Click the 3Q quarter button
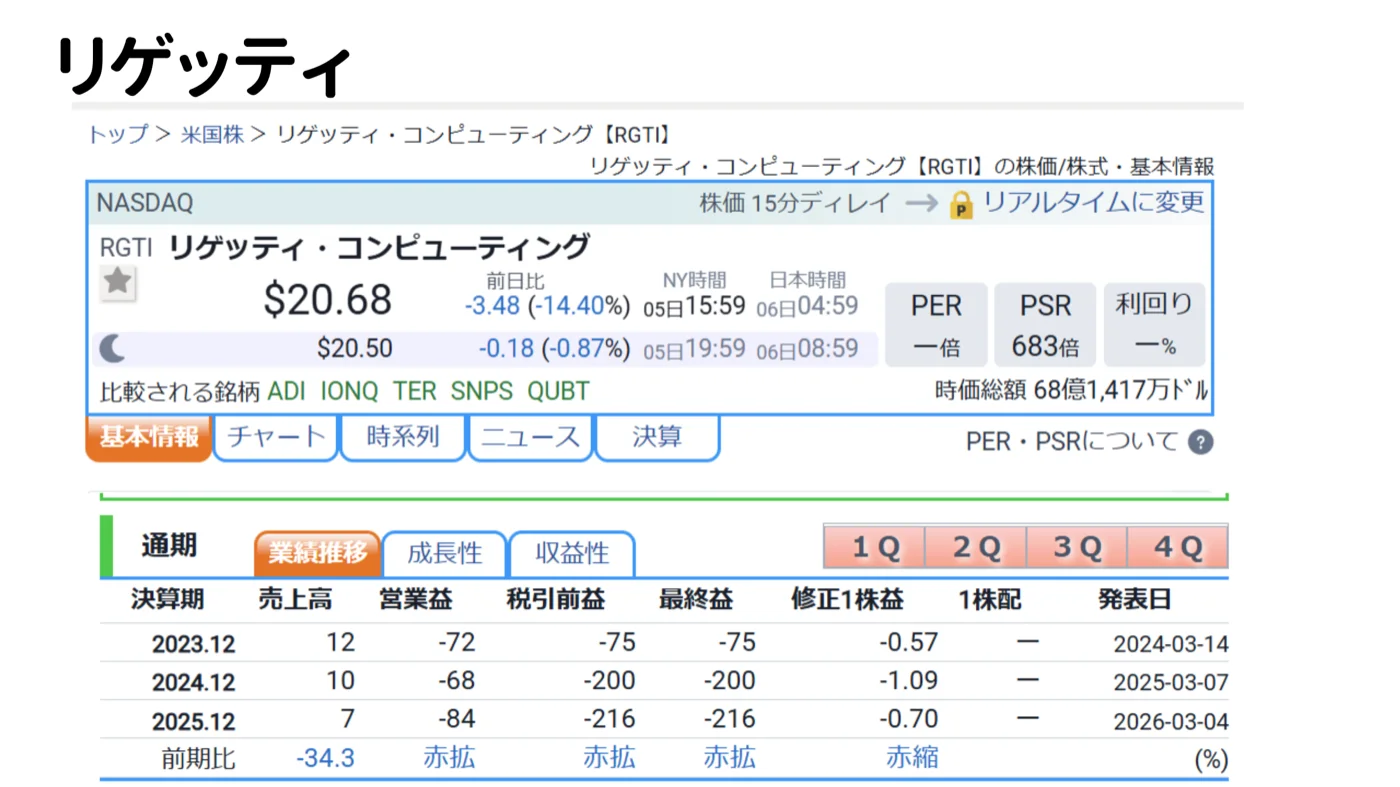This screenshot has width=1400, height=787. click(x=1077, y=547)
